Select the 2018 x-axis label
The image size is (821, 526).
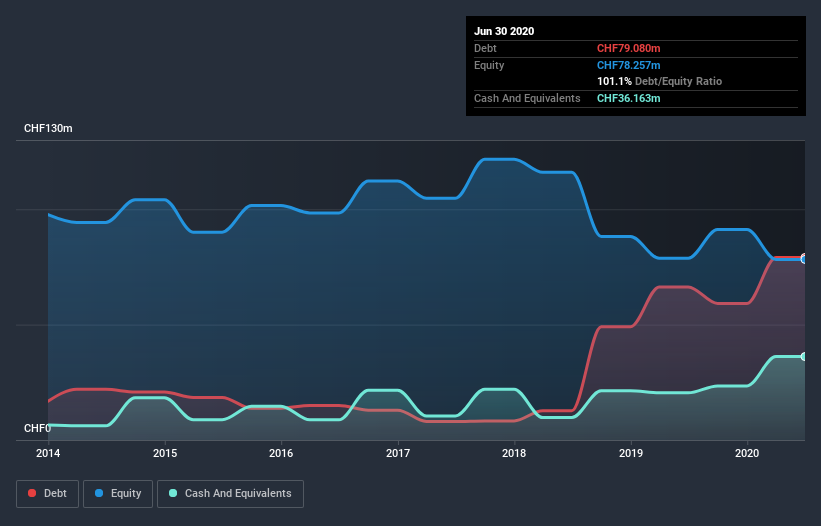(514, 453)
